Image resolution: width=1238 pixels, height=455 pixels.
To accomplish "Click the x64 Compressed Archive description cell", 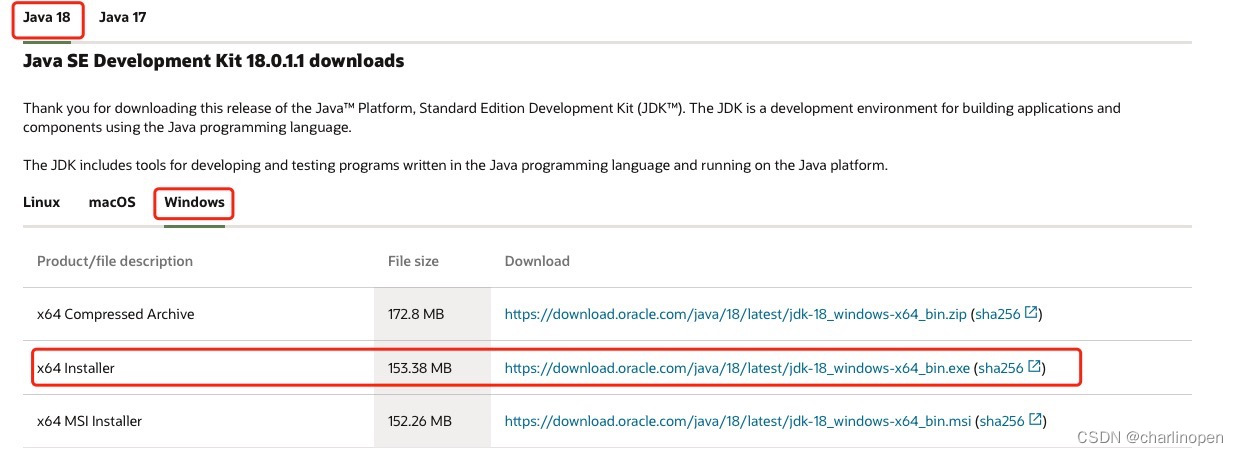I will pyautogui.click(x=116, y=314).
